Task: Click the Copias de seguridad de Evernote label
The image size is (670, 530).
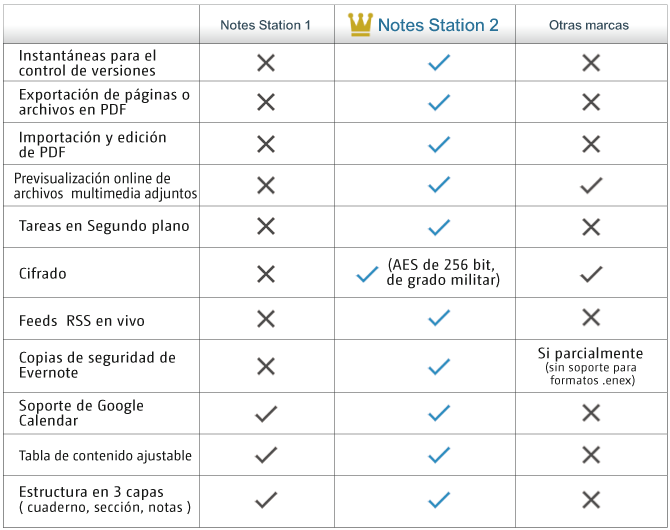Action: click(x=97, y=365)
